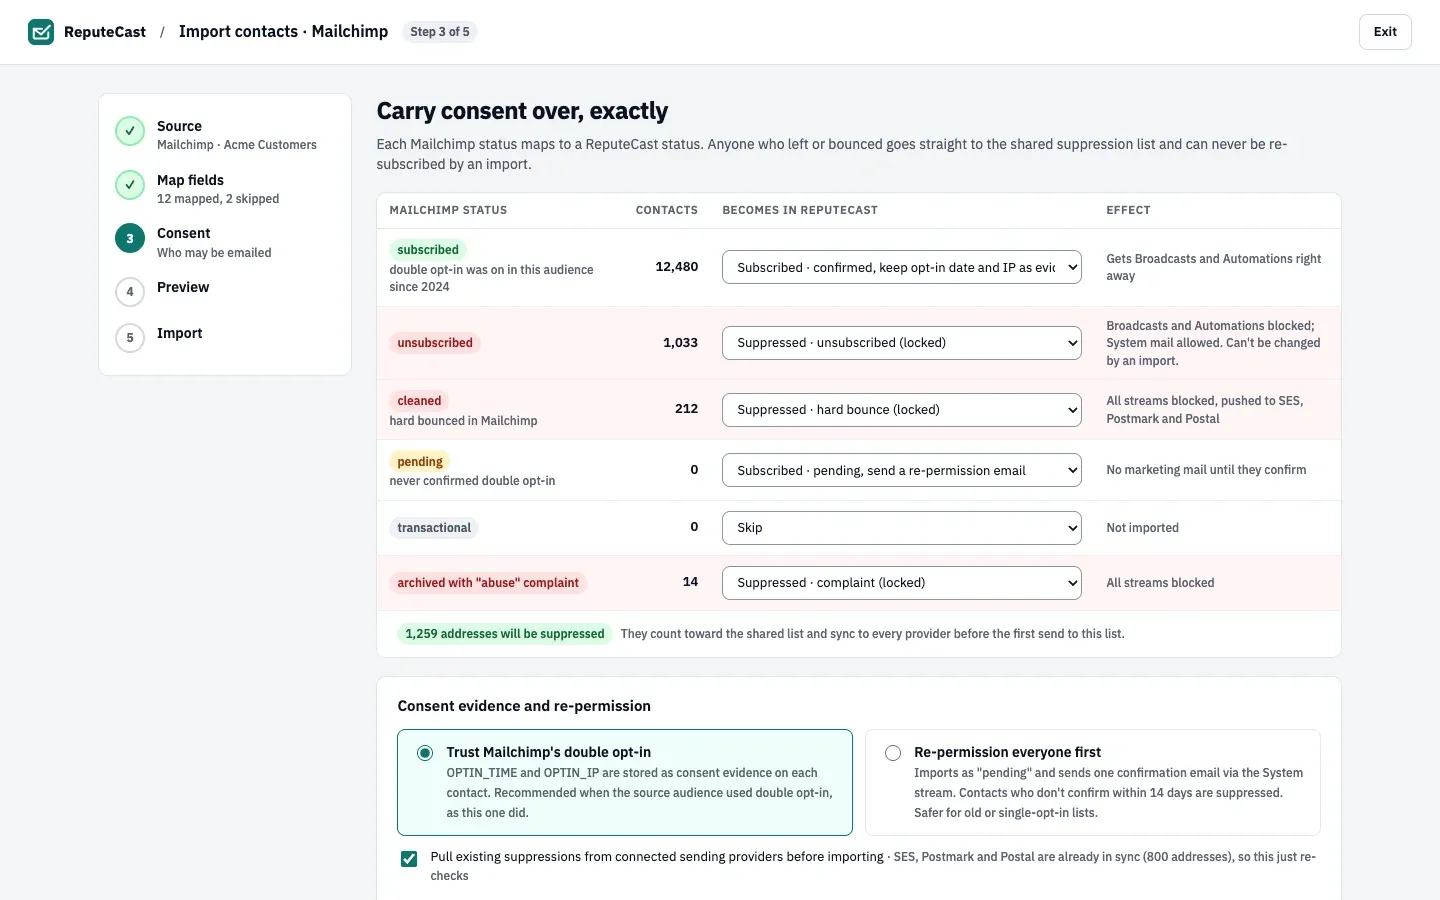Click the Source step checkmark icon
The image size is (1440, 900).
pyautogui.click(x=130, y=131)
